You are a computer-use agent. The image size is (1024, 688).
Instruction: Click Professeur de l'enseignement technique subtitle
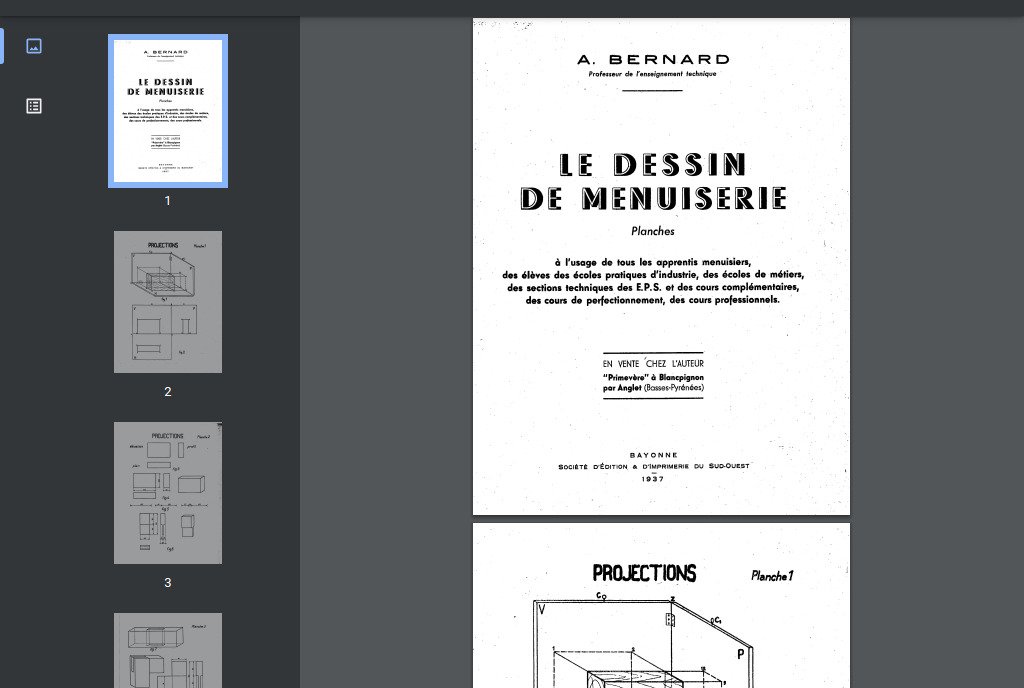[x=652, y=74]
